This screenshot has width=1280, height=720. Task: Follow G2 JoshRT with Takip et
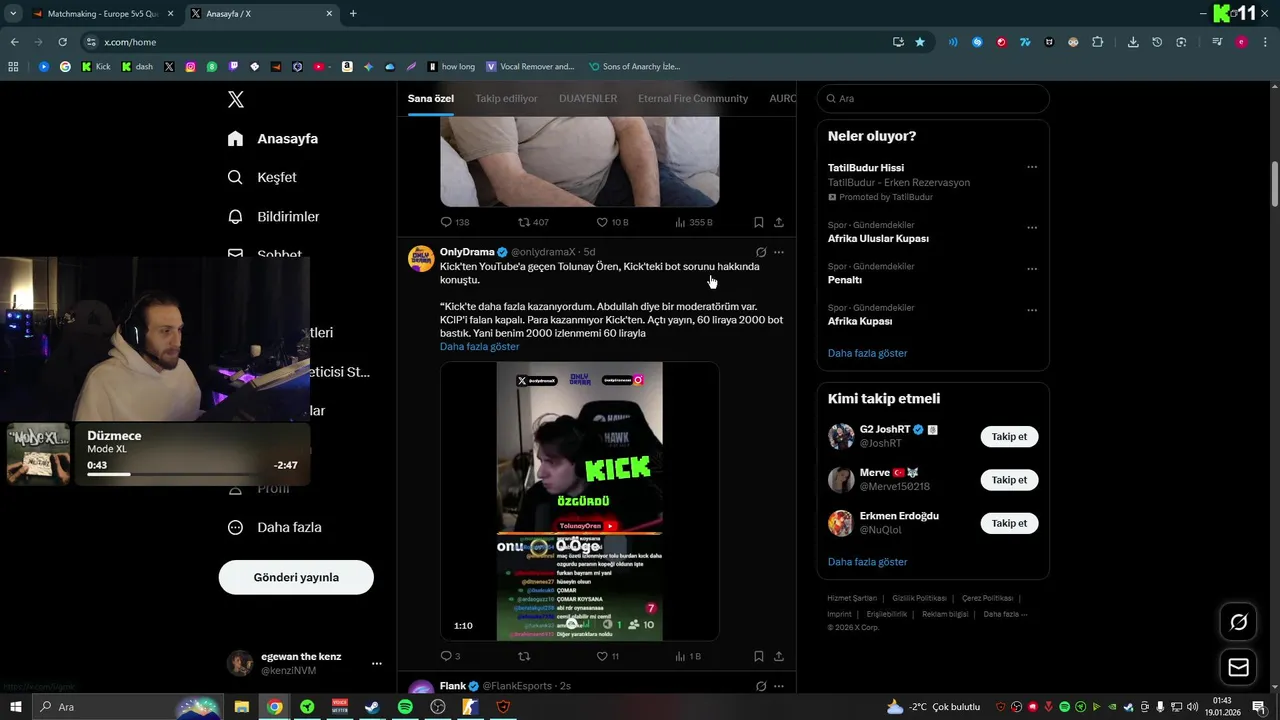point(1009,436)
